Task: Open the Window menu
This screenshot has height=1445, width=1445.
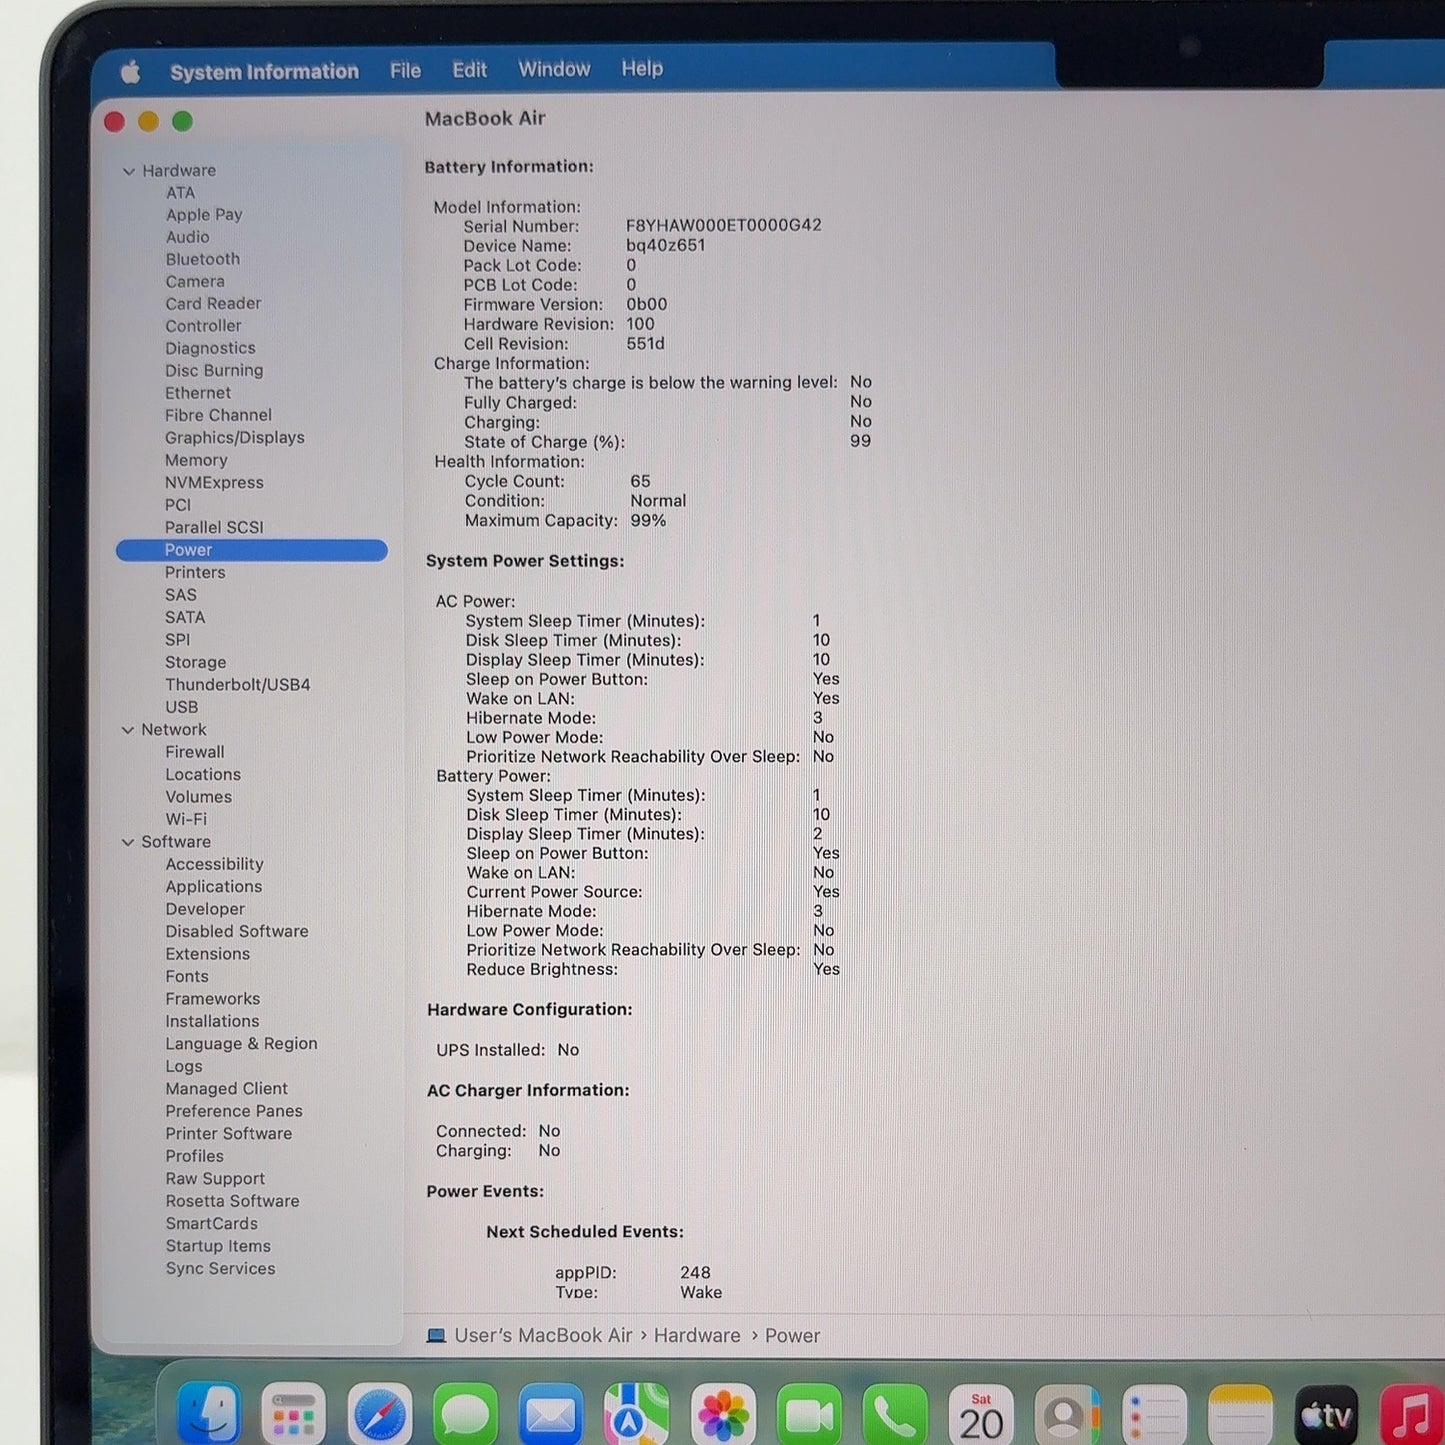Action: pos(554,69)
